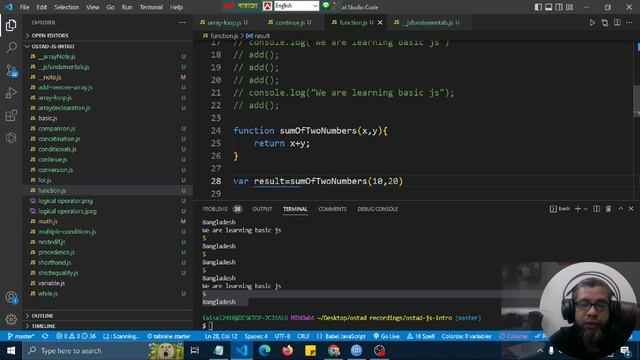Click the Run Code play icon
Screen dimensions: 640x360
(592, 23)
